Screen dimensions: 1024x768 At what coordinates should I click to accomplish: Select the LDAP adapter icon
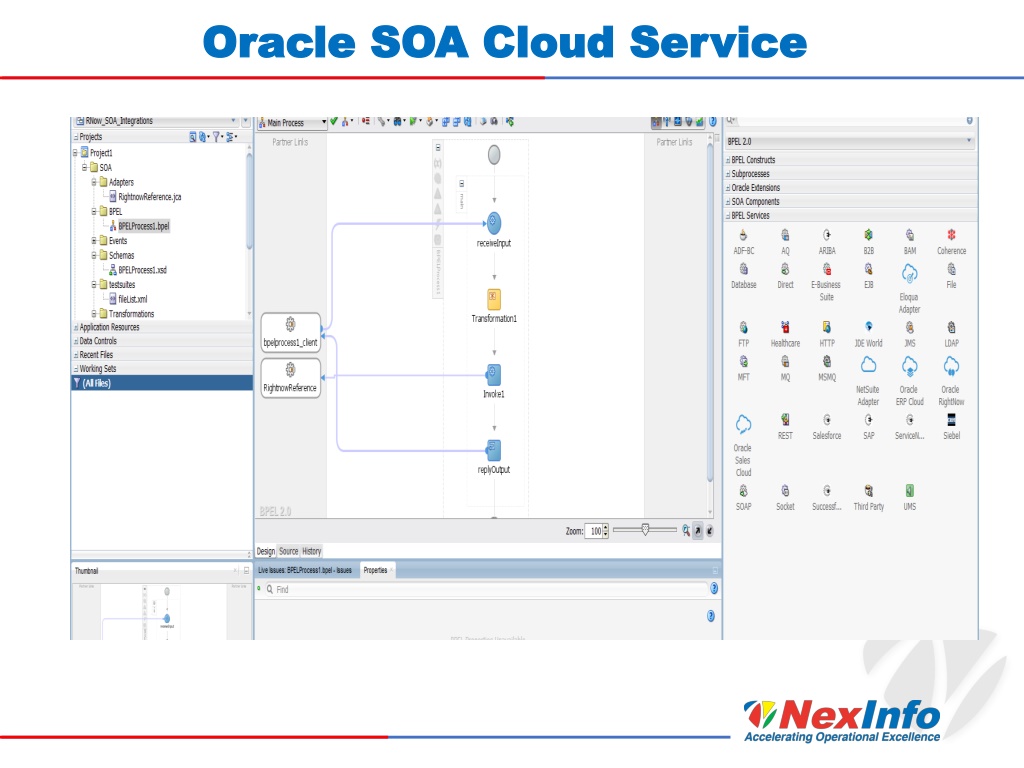pyautogui.click(x=952, y=328)
